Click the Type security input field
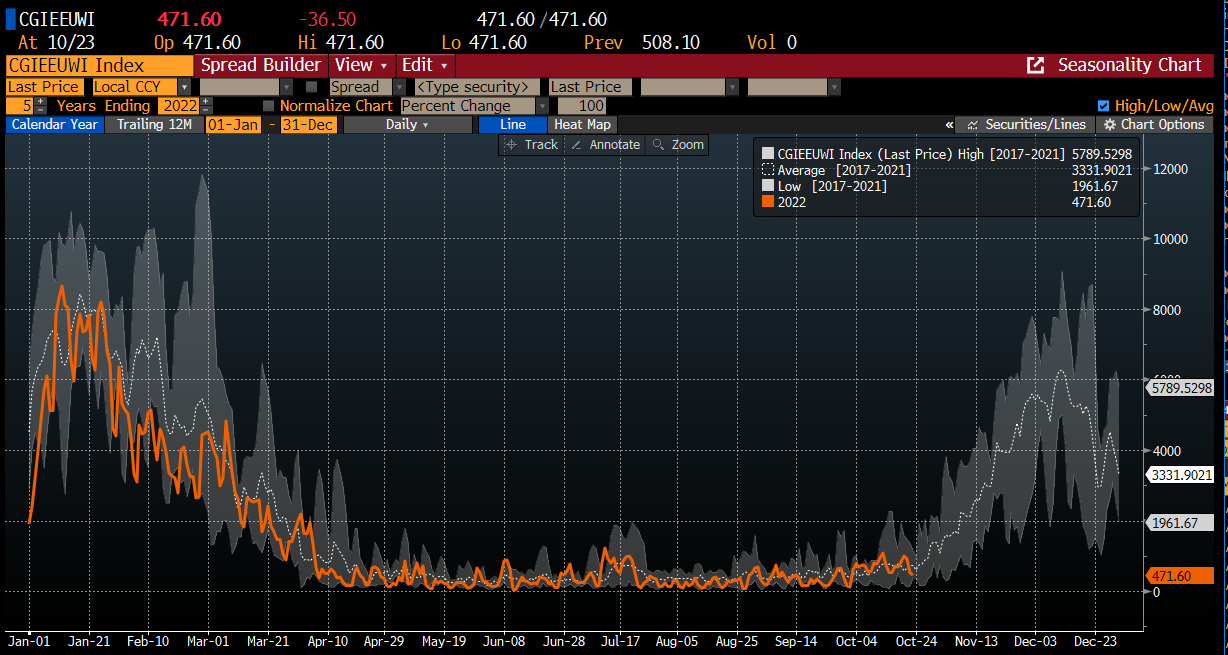Screen dimensions: 1228x655 coord(476,87)
